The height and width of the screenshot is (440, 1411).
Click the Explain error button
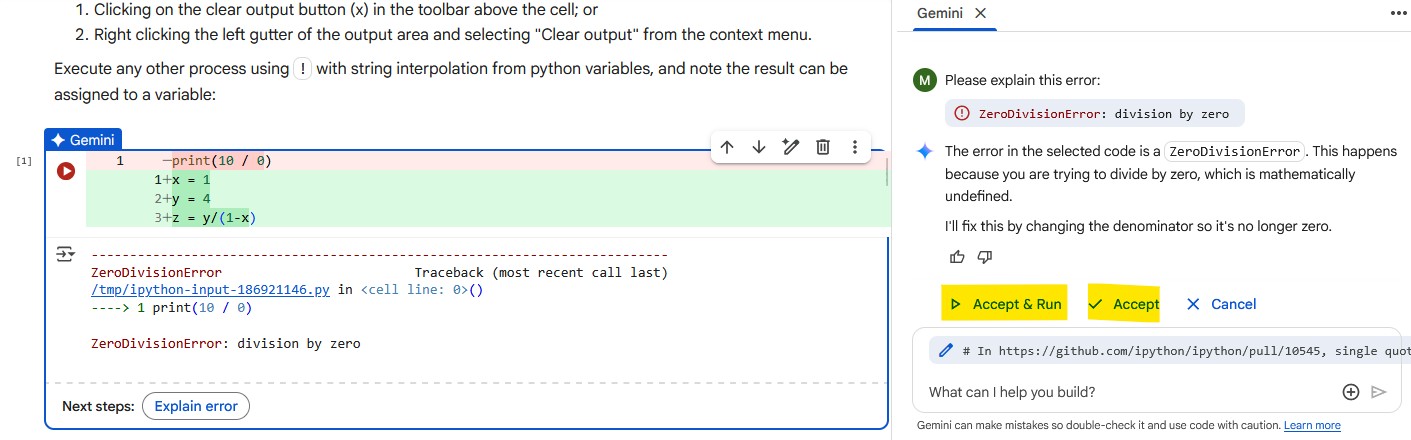pyautogui.click(x=196, y=406)
